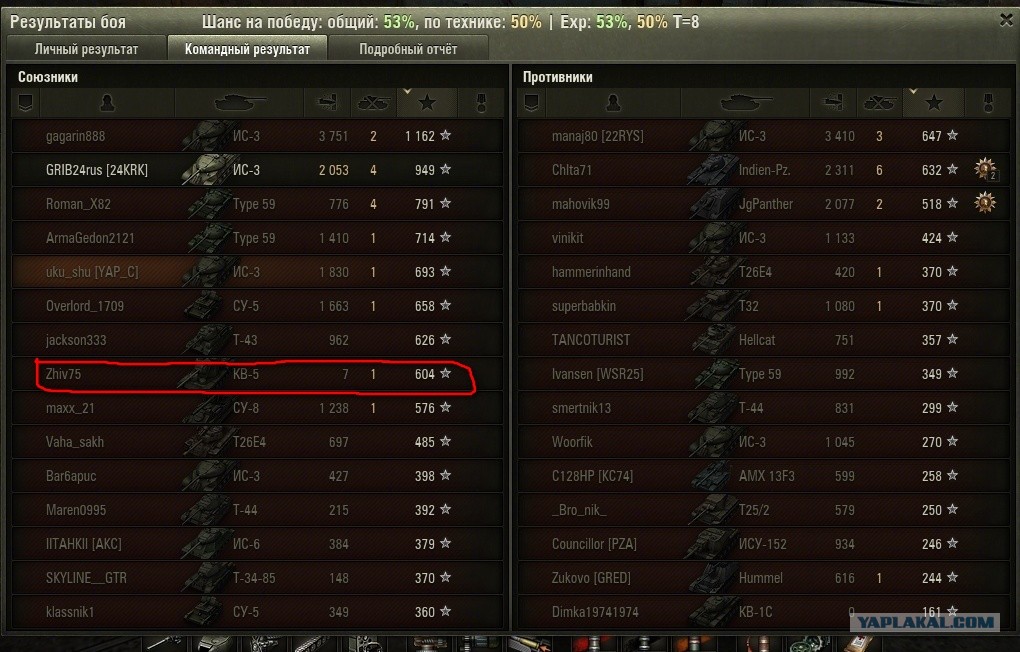
Task: Sort allies by tank vehicle icon
Action: [x=239, y=102]
